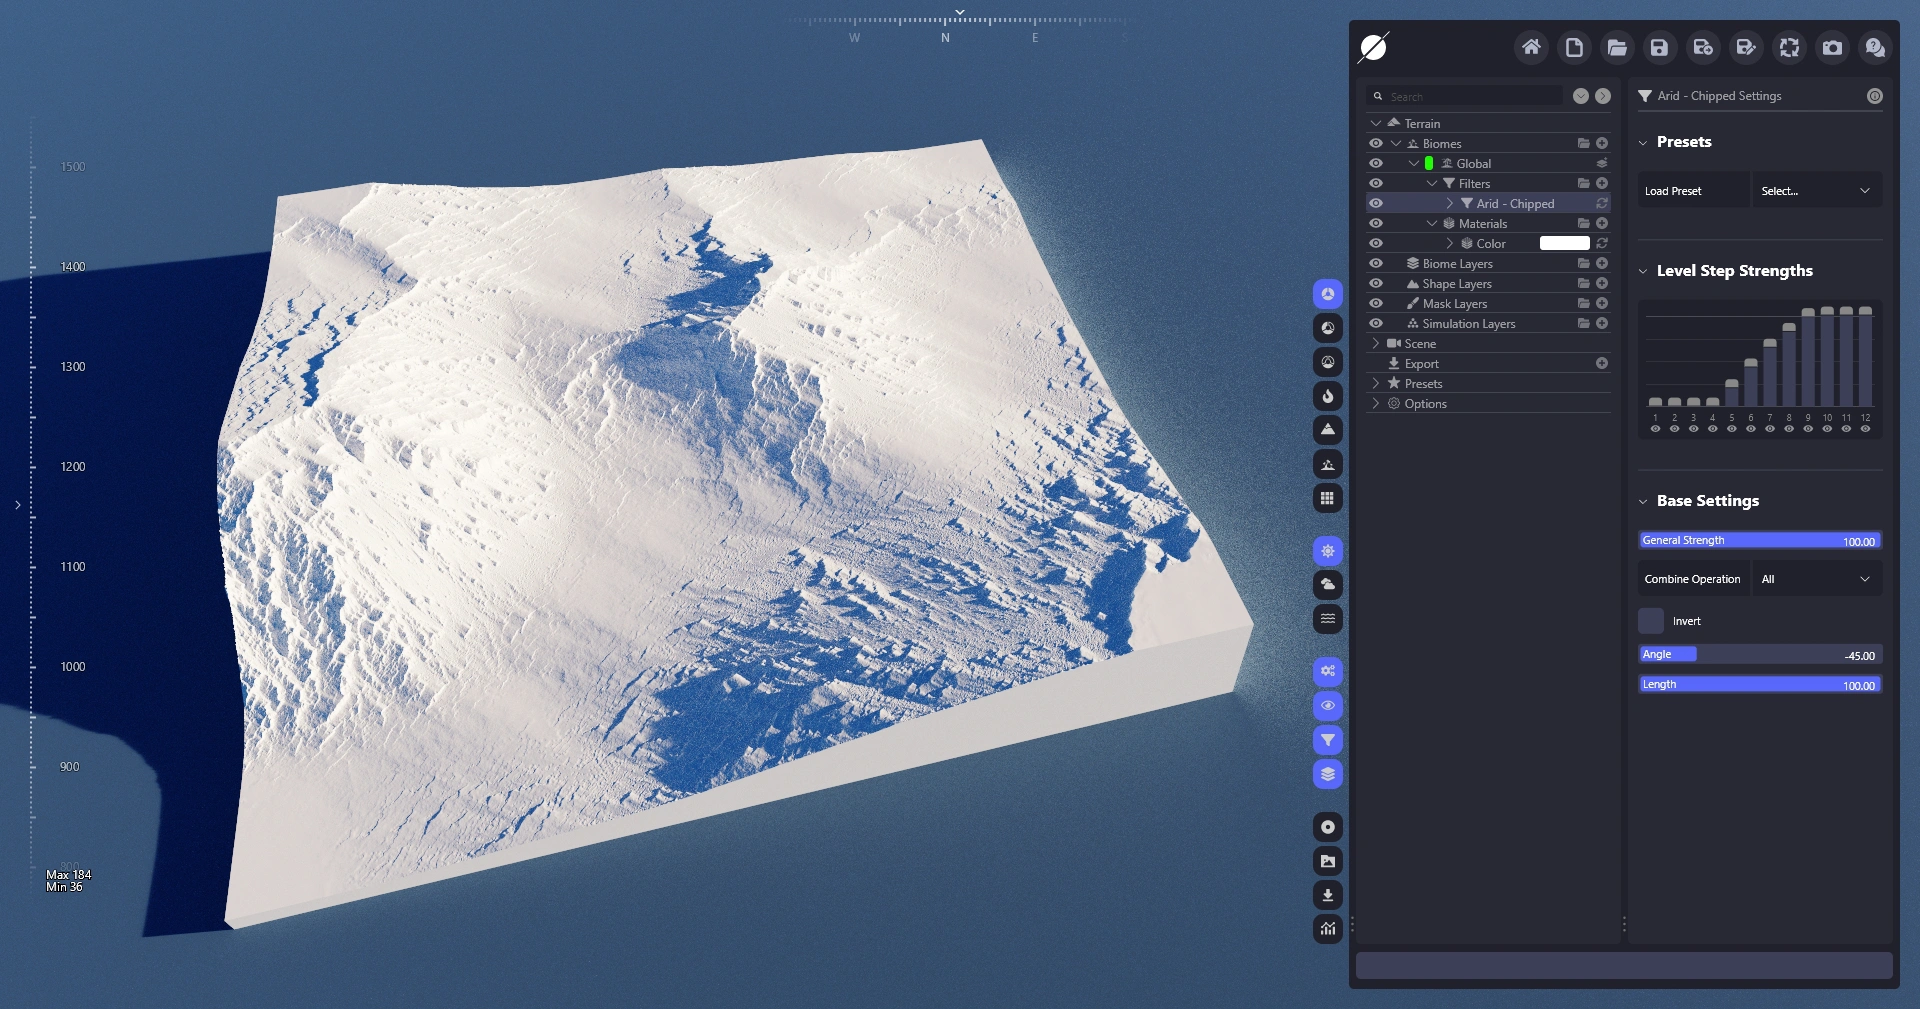Select Simulation Layers in the tree

[x=1468, y=324]
